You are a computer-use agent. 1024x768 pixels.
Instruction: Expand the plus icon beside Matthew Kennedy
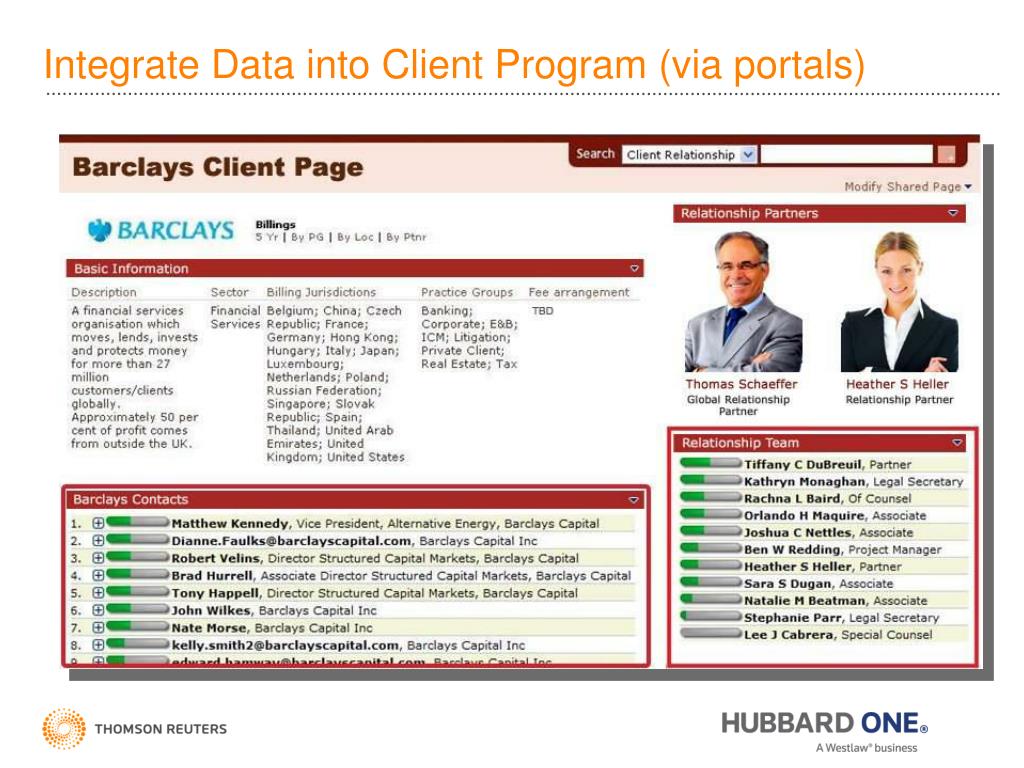click(x=98, y=523)
